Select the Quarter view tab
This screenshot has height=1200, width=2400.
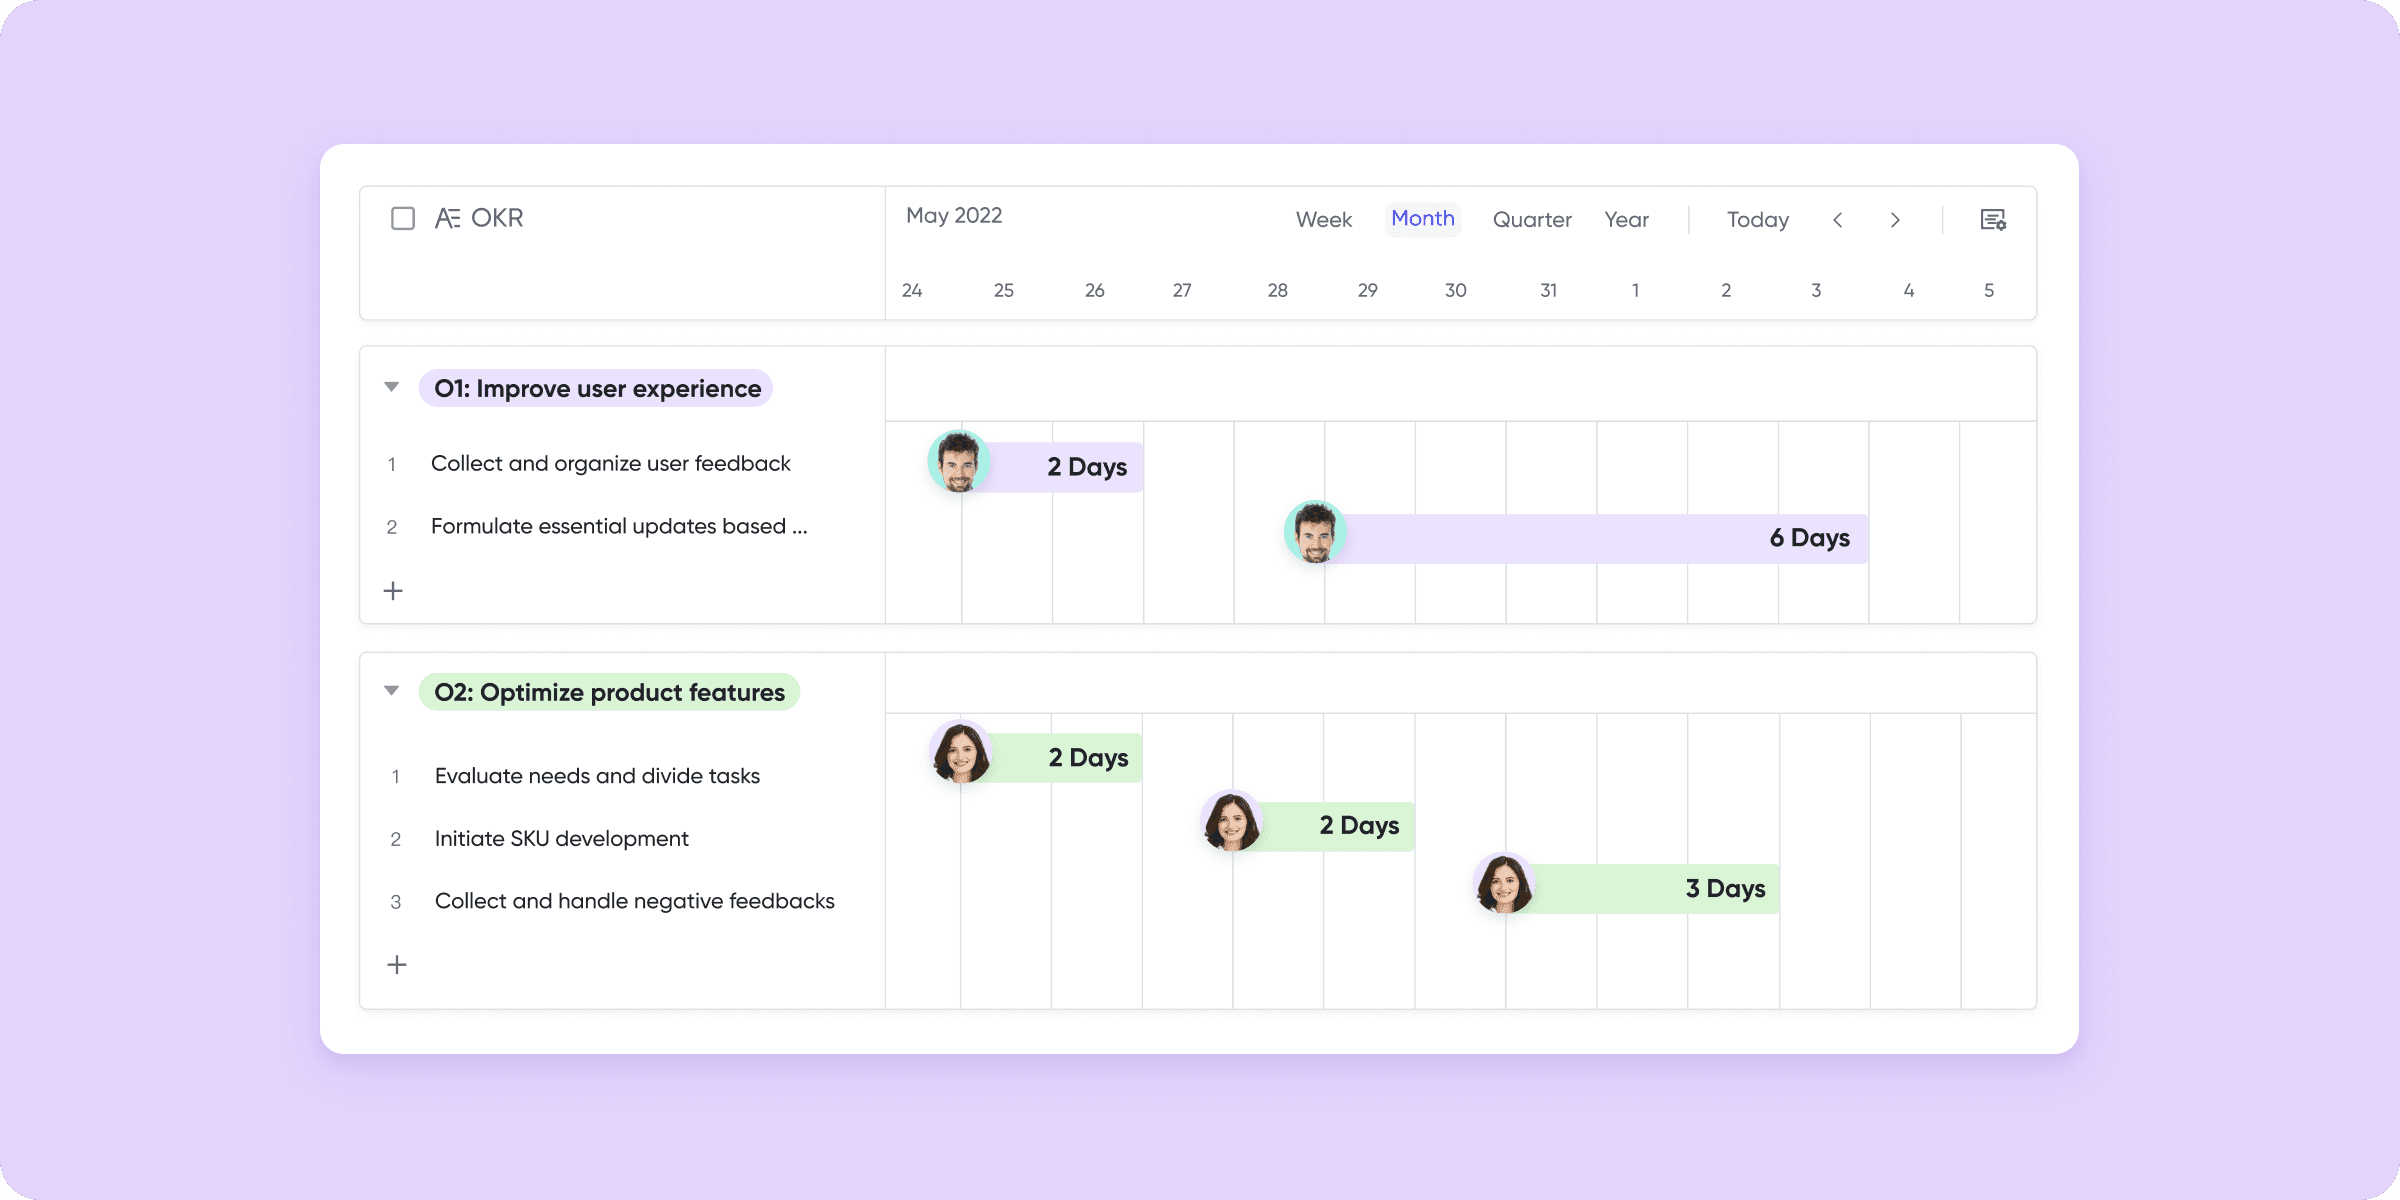coord(1532,219)
